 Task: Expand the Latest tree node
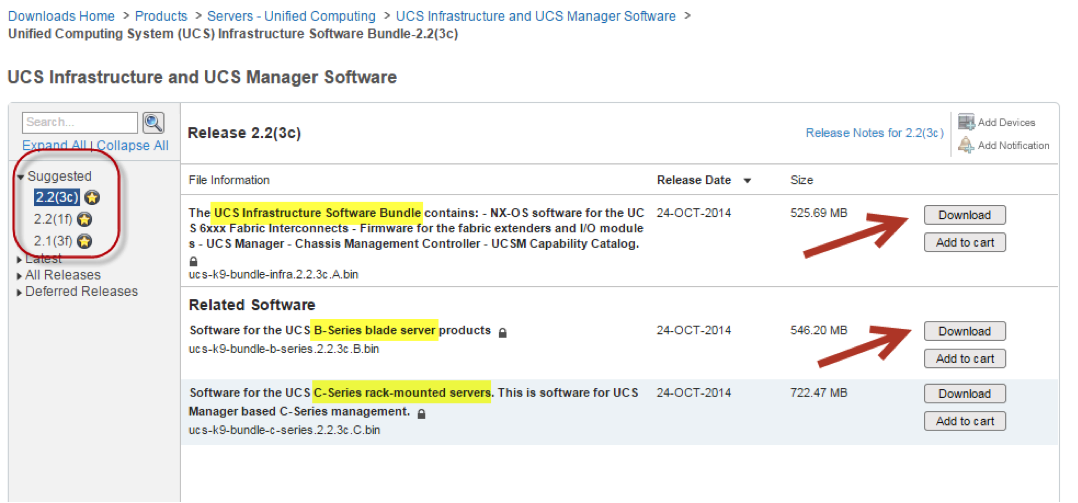(19, 260)
